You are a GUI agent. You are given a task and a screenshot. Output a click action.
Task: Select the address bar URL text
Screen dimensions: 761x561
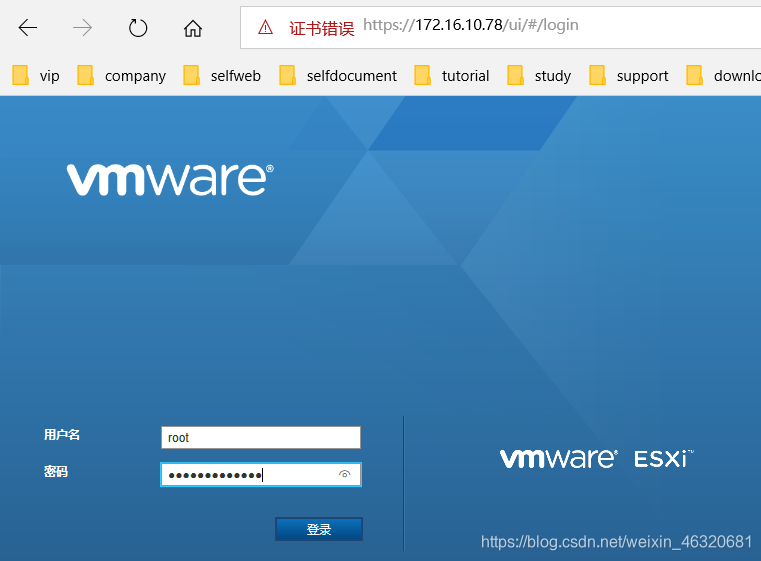point(471,25)
